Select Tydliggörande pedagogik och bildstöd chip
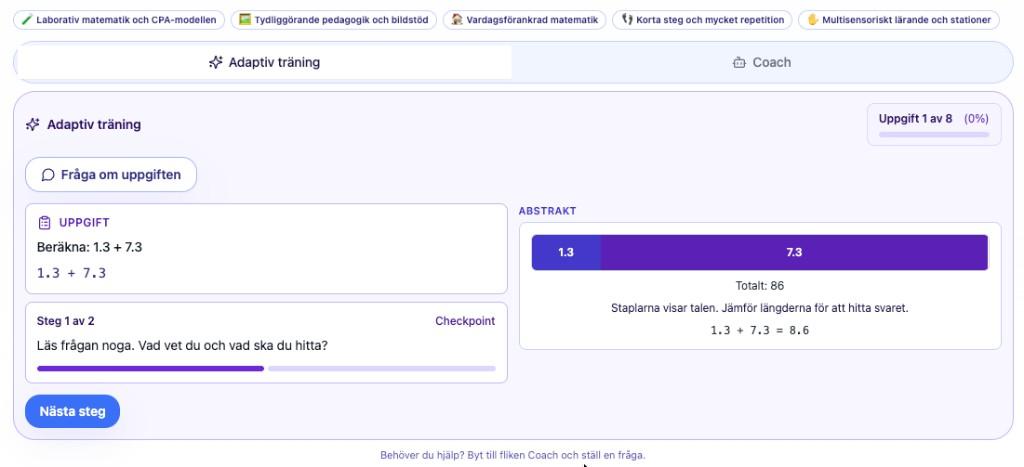 [x=334, y=20]
